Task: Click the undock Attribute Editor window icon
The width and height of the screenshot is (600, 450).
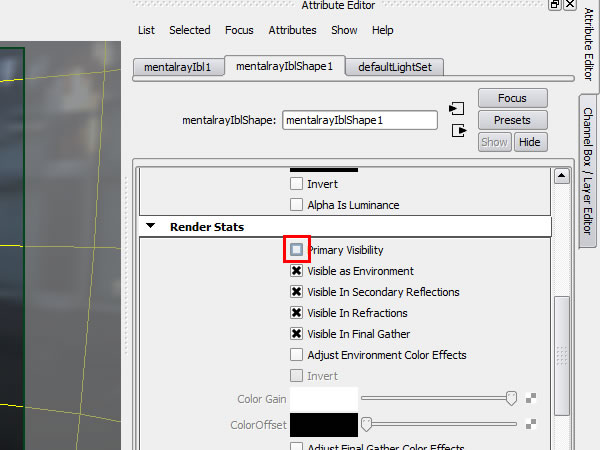Action: click(554, 5)
